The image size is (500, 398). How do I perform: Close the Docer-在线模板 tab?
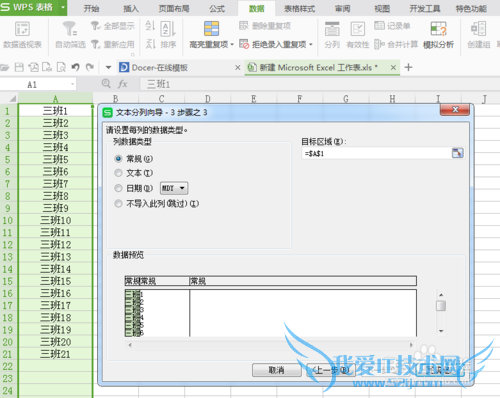[x=238, y=68]
